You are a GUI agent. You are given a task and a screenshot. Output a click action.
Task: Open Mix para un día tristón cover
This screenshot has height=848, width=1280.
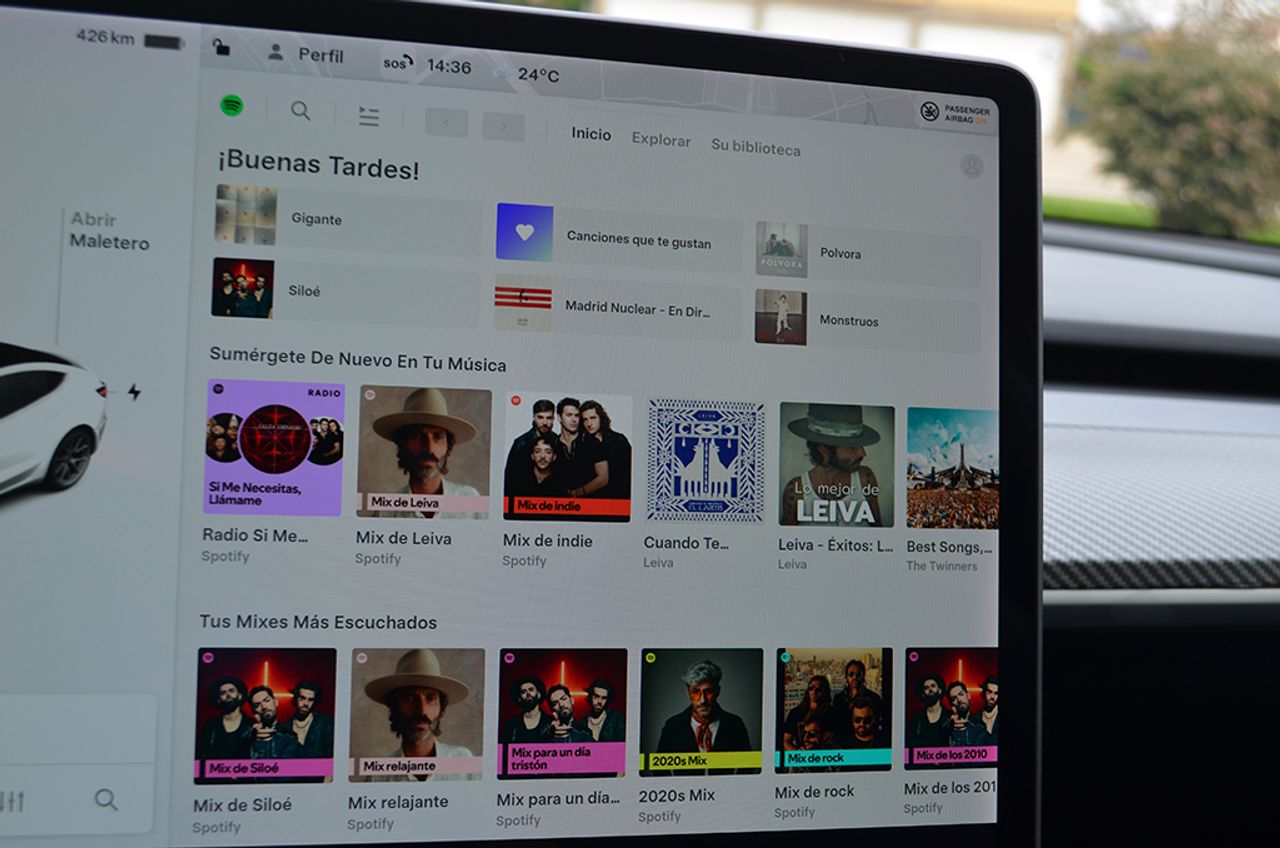click(x=562, y=713)
